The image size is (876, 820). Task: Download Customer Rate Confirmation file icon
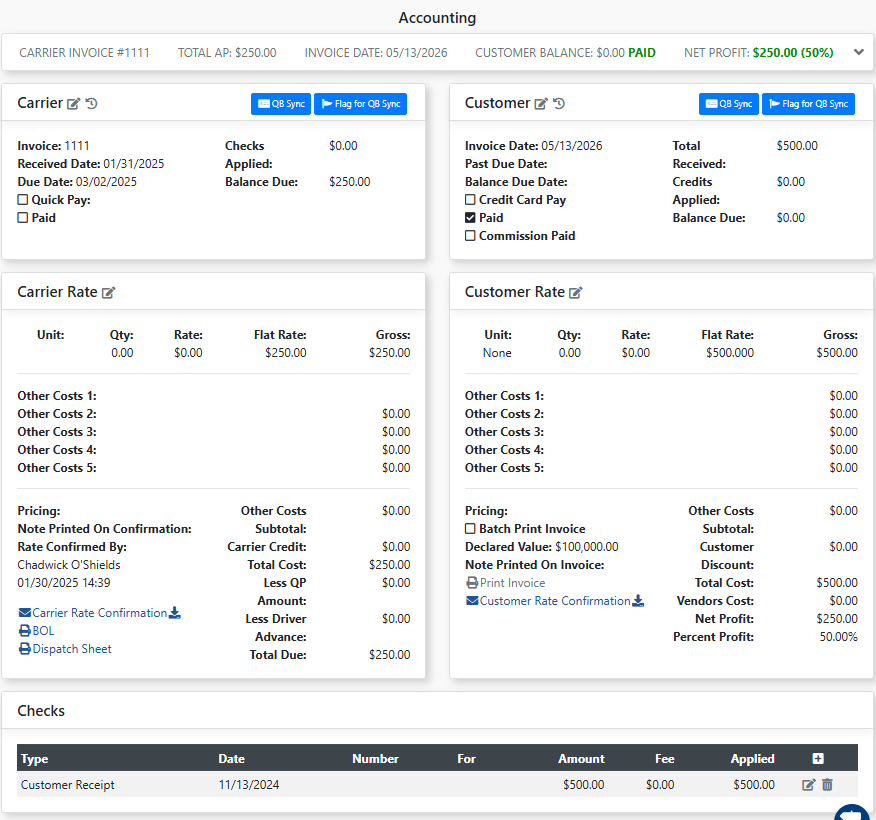(638, 601)
